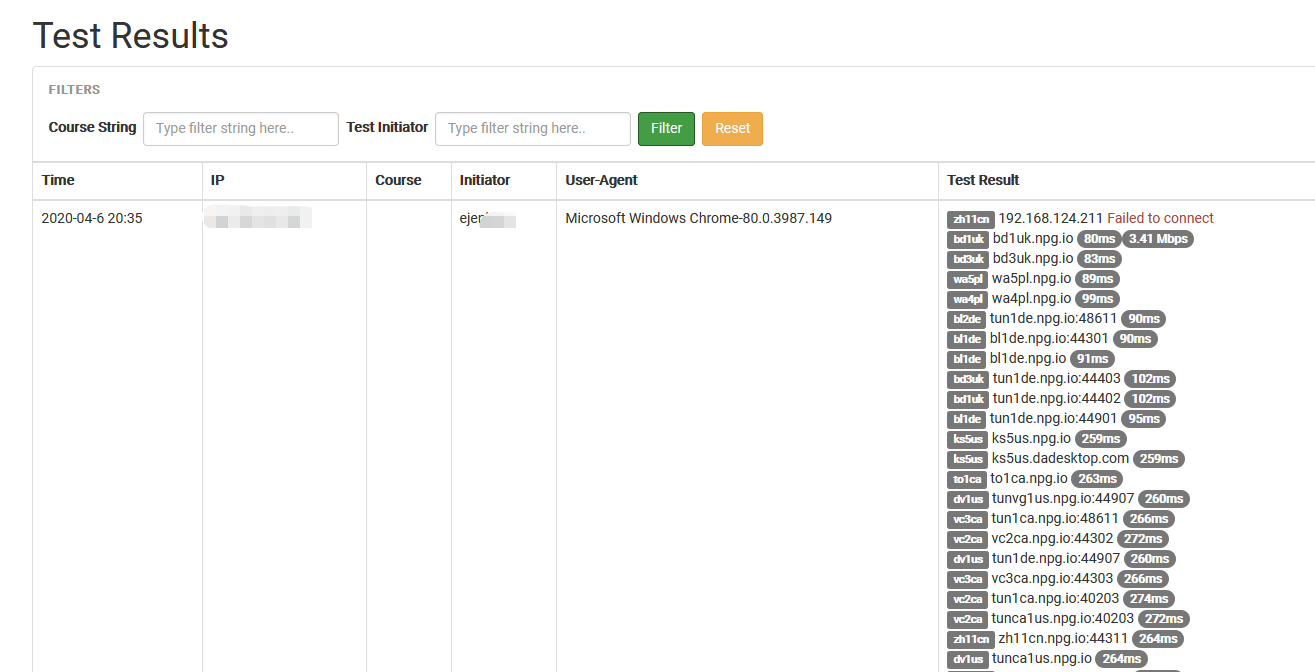Click the 2020-04-6 20:35 timestamp cell

(92, 218)
